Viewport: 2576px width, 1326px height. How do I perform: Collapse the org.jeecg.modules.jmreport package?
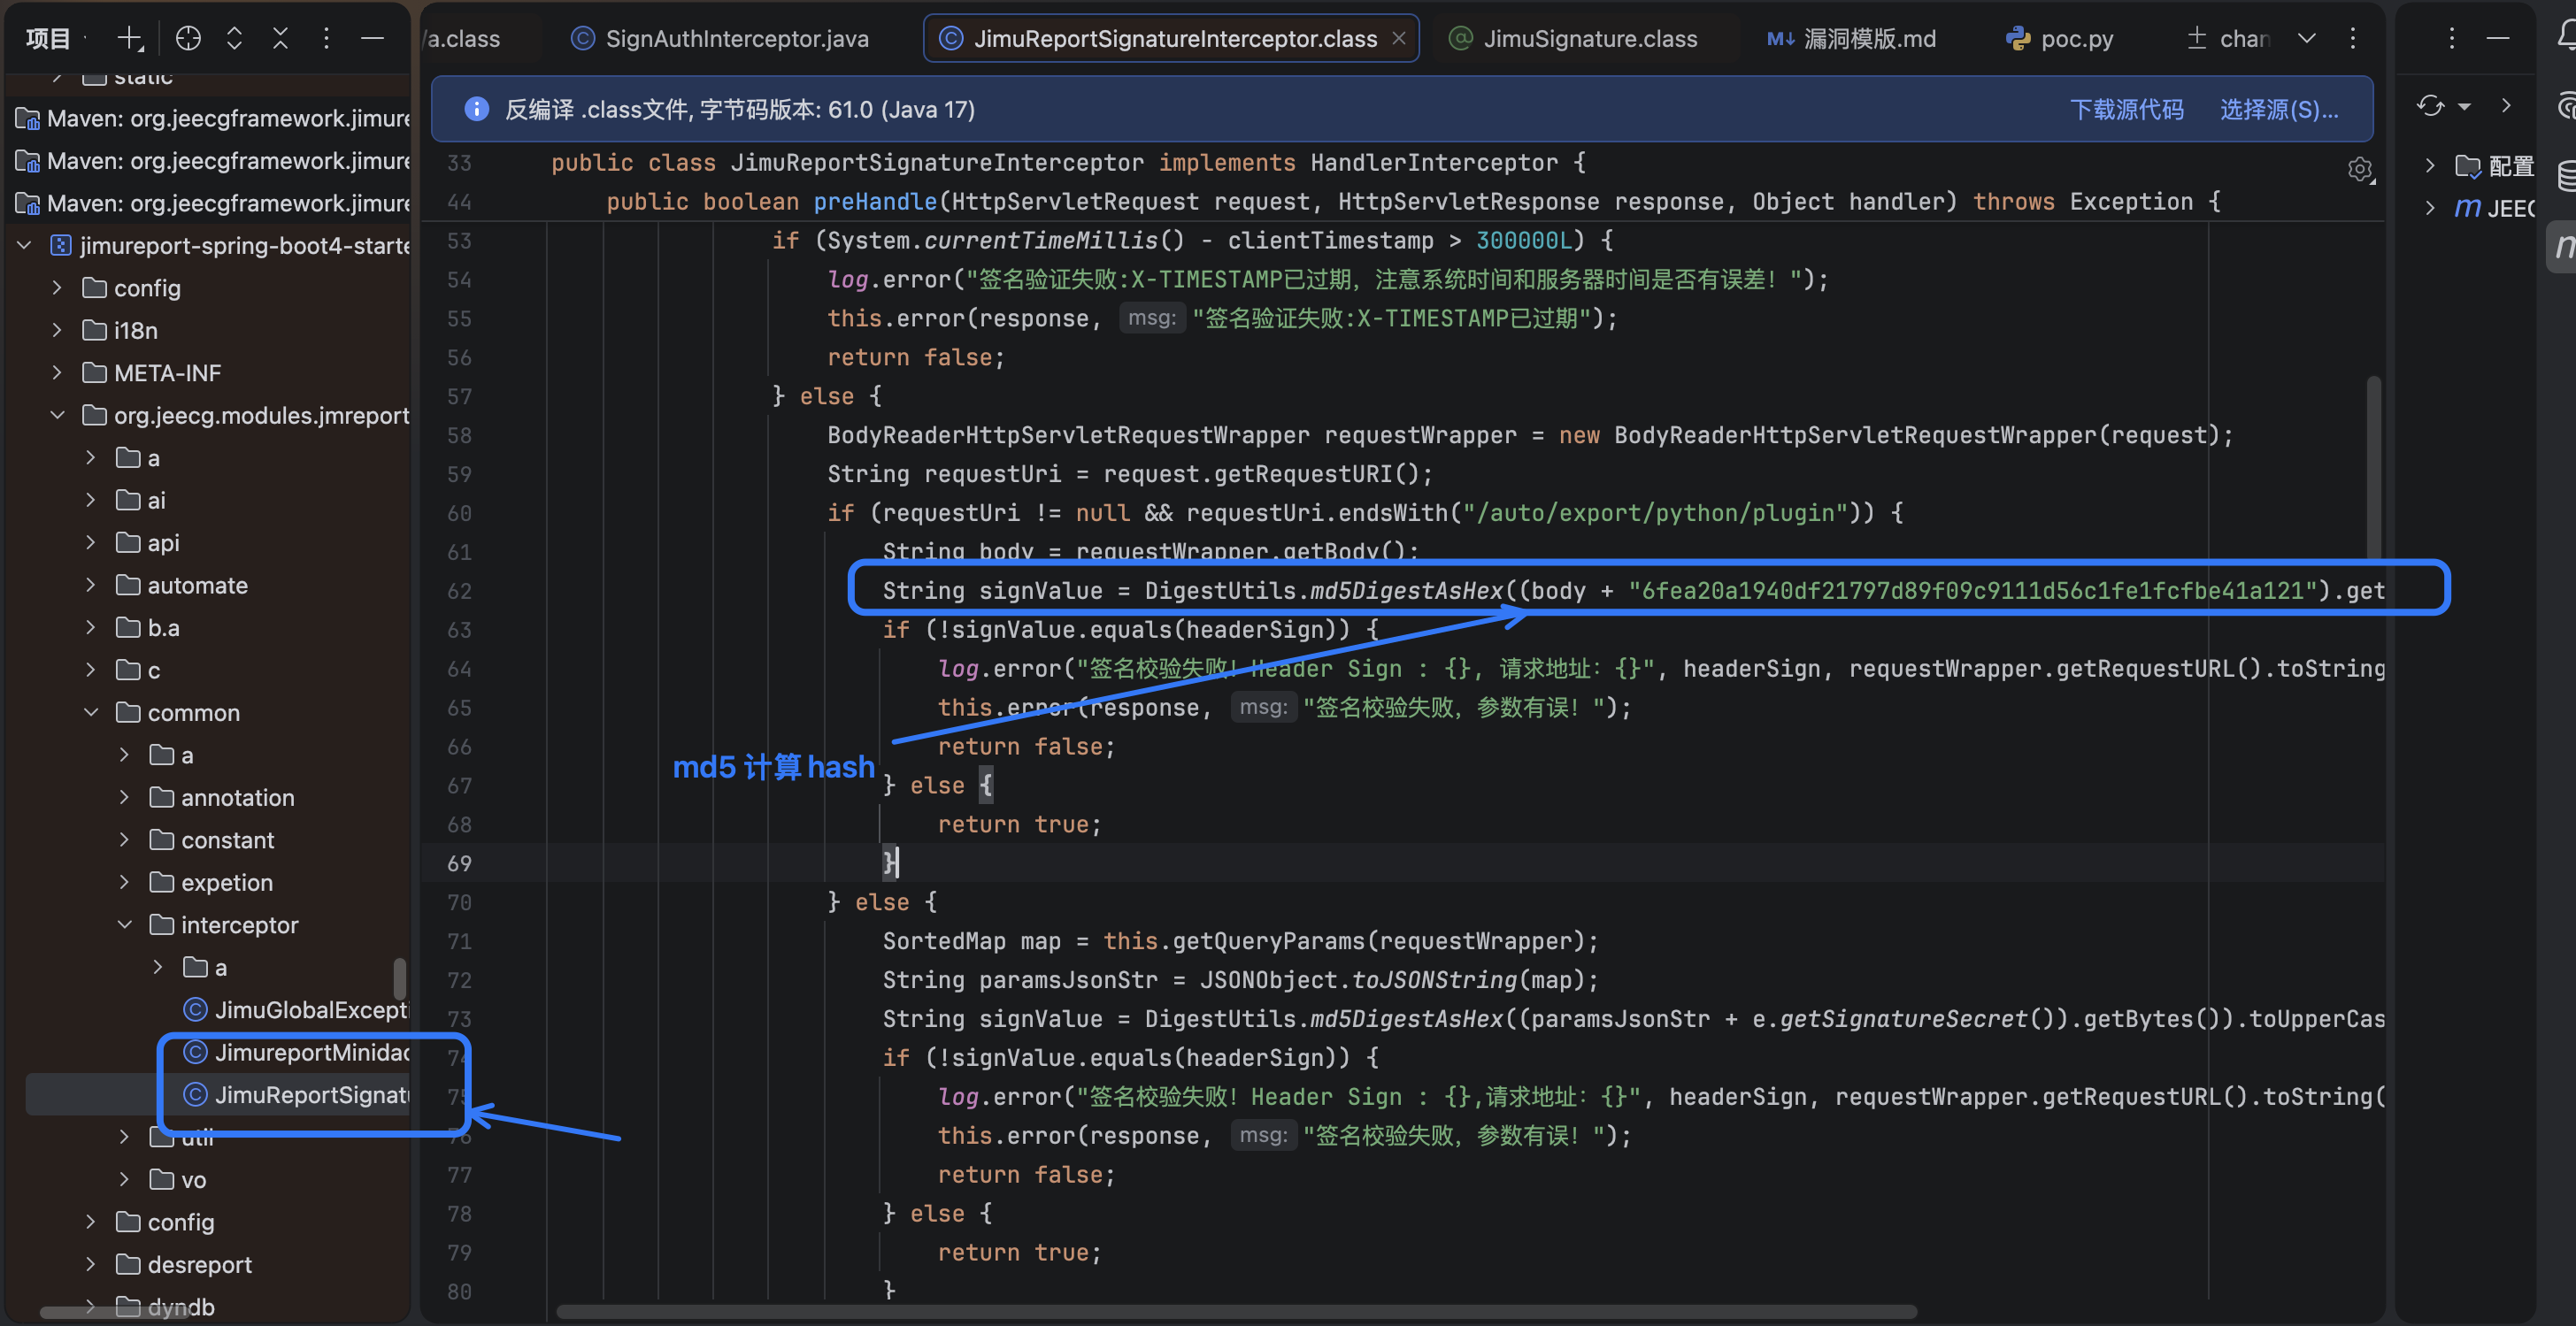tap(57, 415)
